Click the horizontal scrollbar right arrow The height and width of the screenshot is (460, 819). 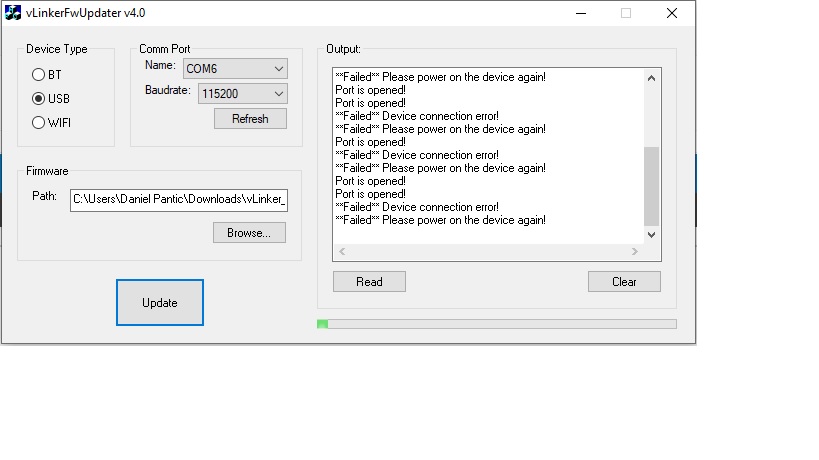pos(635,252)
